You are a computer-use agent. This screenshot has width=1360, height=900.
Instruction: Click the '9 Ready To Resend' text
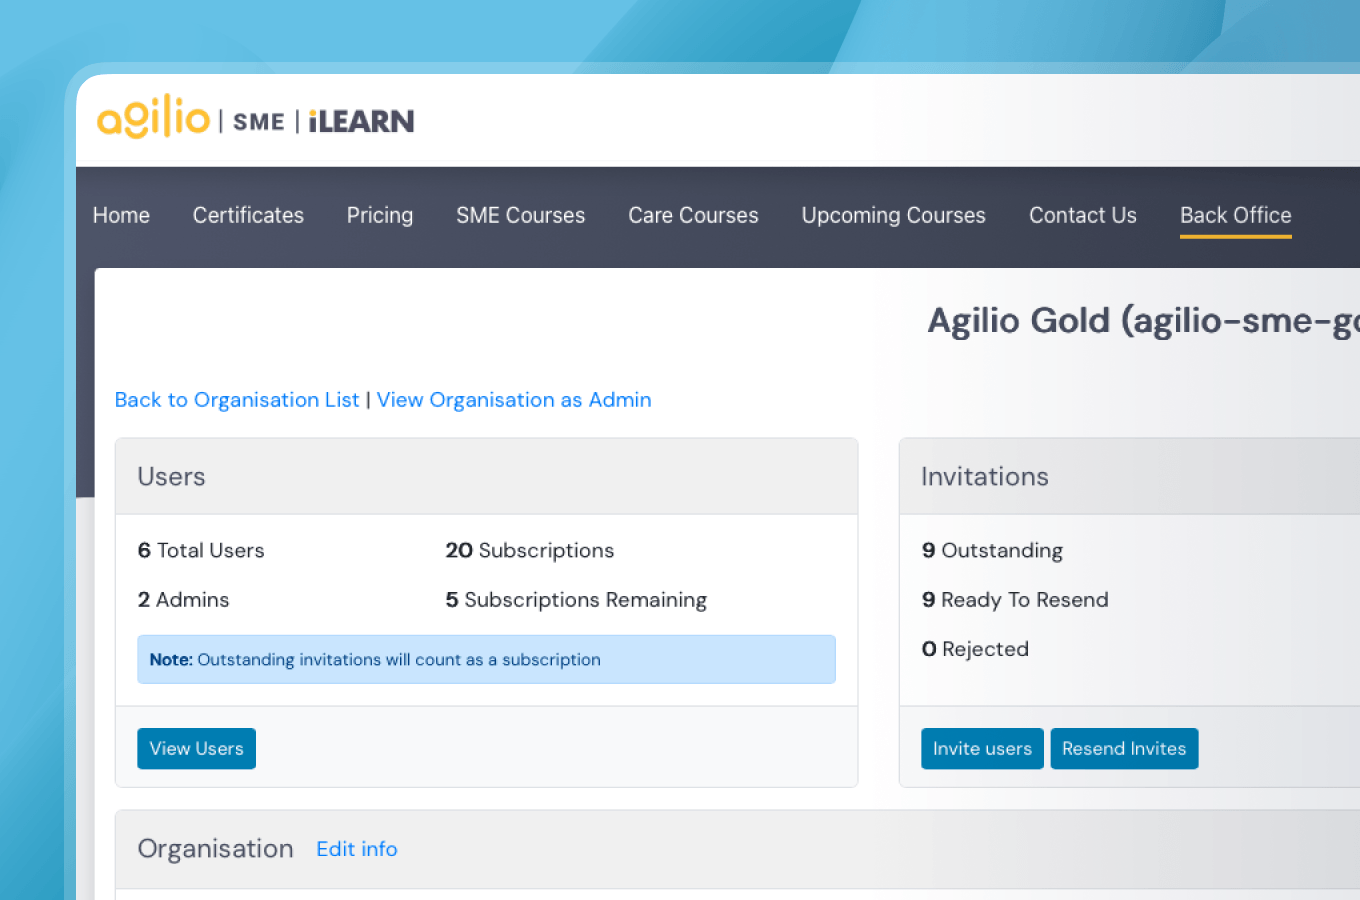(1015, 599)
